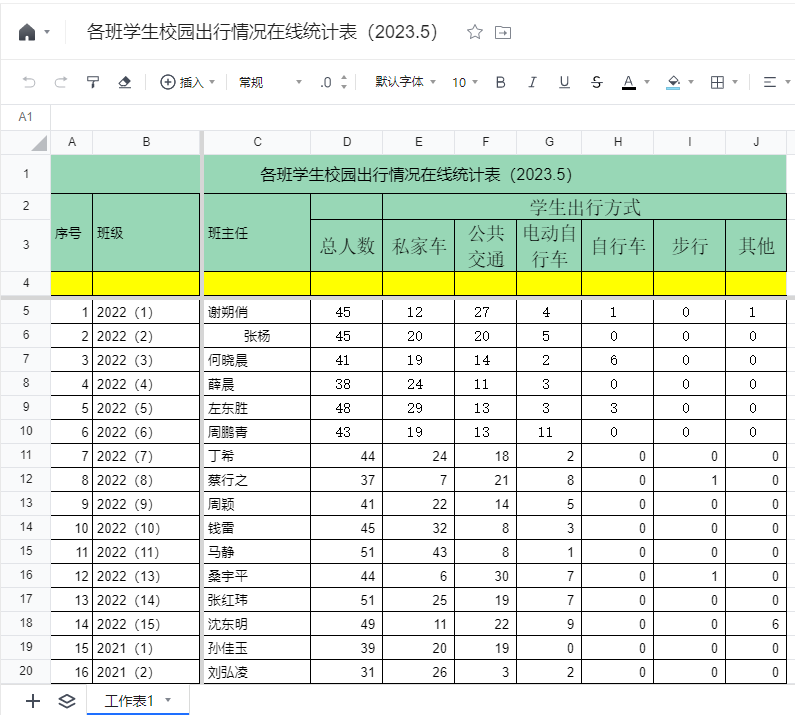The height and width of the screenshot is (715, 795).
Task: Click the document title in header
Action: tap(262, 32)
